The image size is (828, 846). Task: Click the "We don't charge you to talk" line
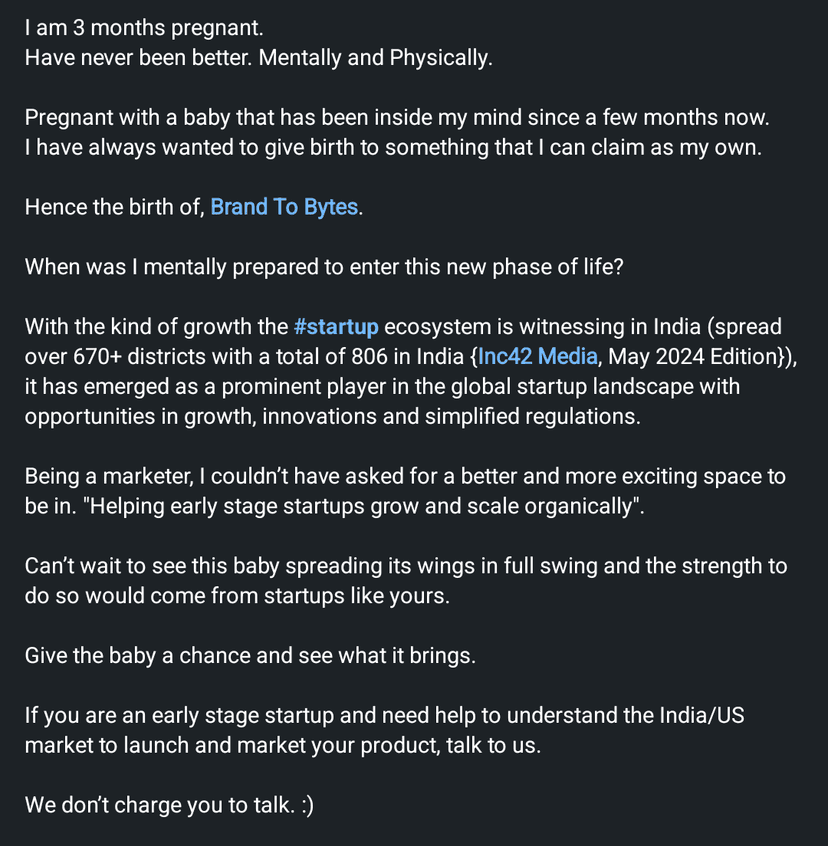coord(168,806)
